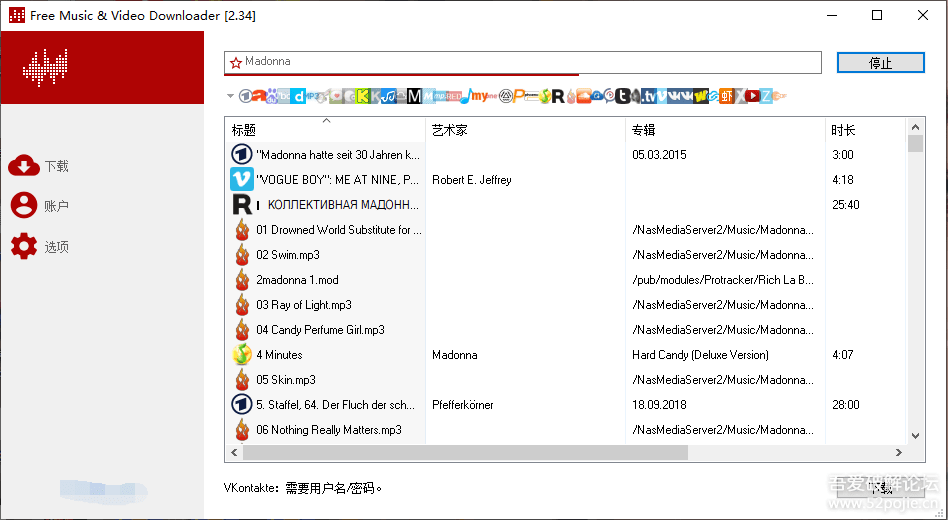The image size is (948, 520).
Task: Toggle the light blue Z source icon
Action: click(x=766, y=96)
